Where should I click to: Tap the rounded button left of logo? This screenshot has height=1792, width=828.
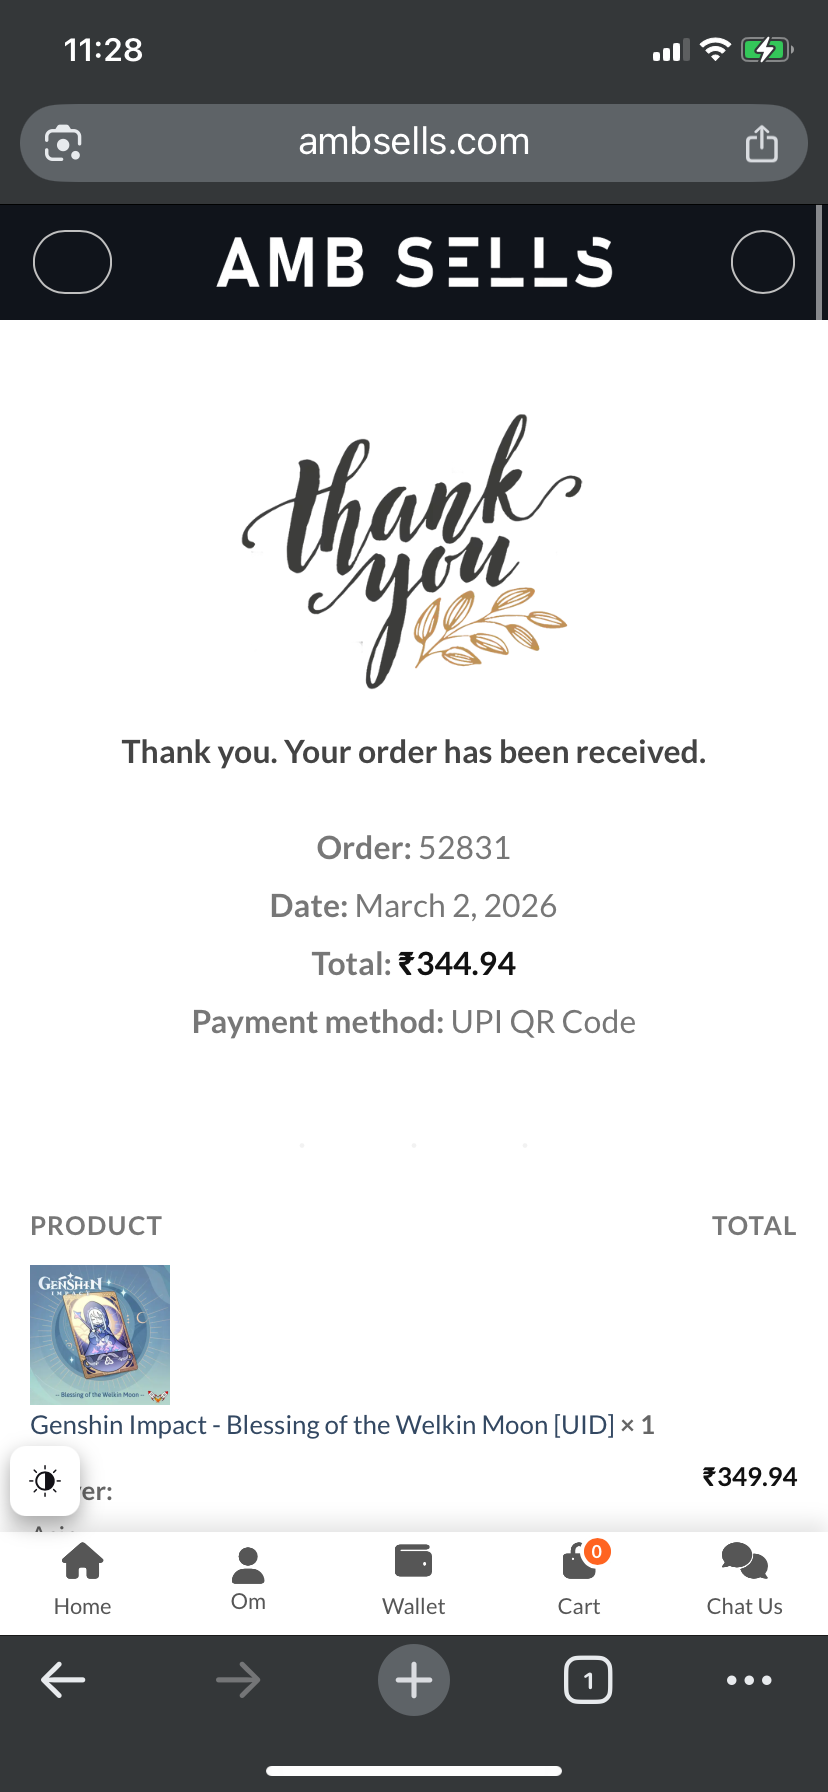(x=72, y=262)
